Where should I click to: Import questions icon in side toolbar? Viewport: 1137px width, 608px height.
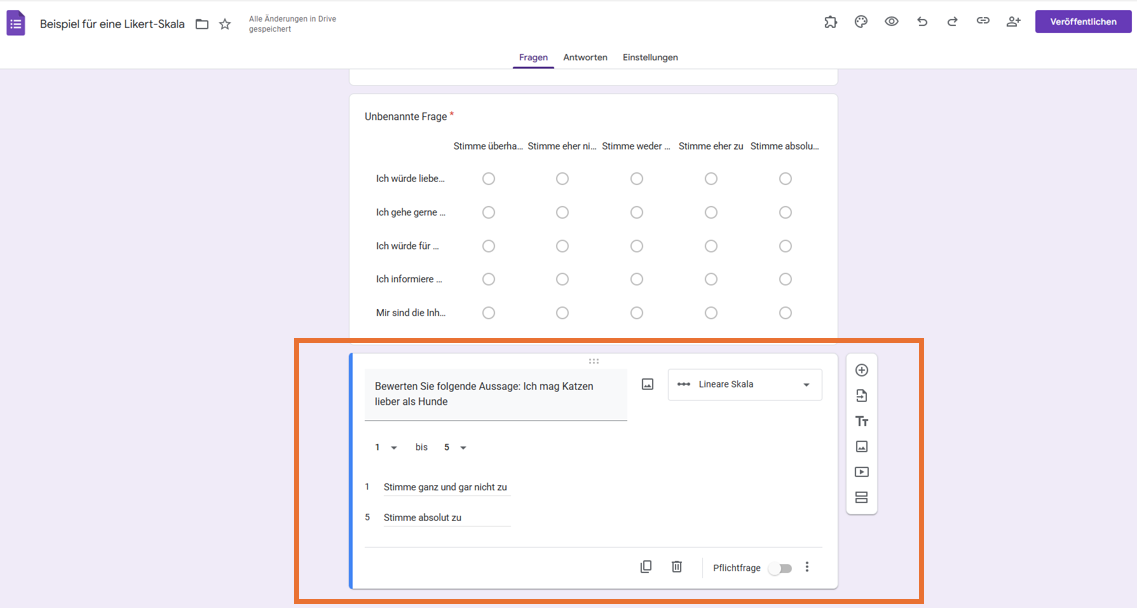click(861, 395)
